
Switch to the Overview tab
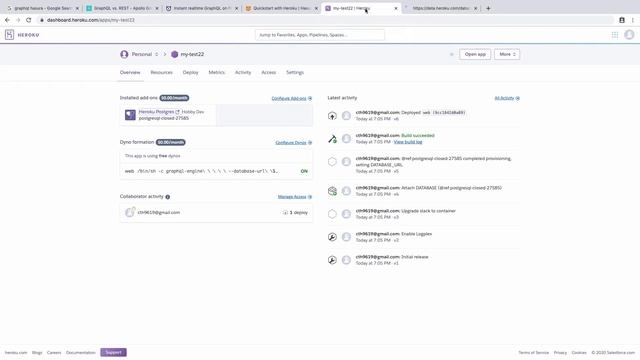[130, 72]
